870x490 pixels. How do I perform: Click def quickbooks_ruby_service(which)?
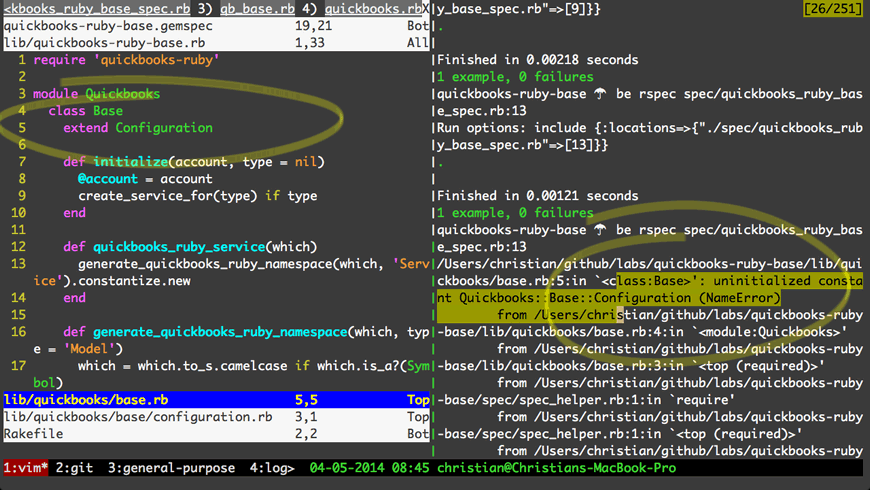pyautogui.click(x=190, y=246)
